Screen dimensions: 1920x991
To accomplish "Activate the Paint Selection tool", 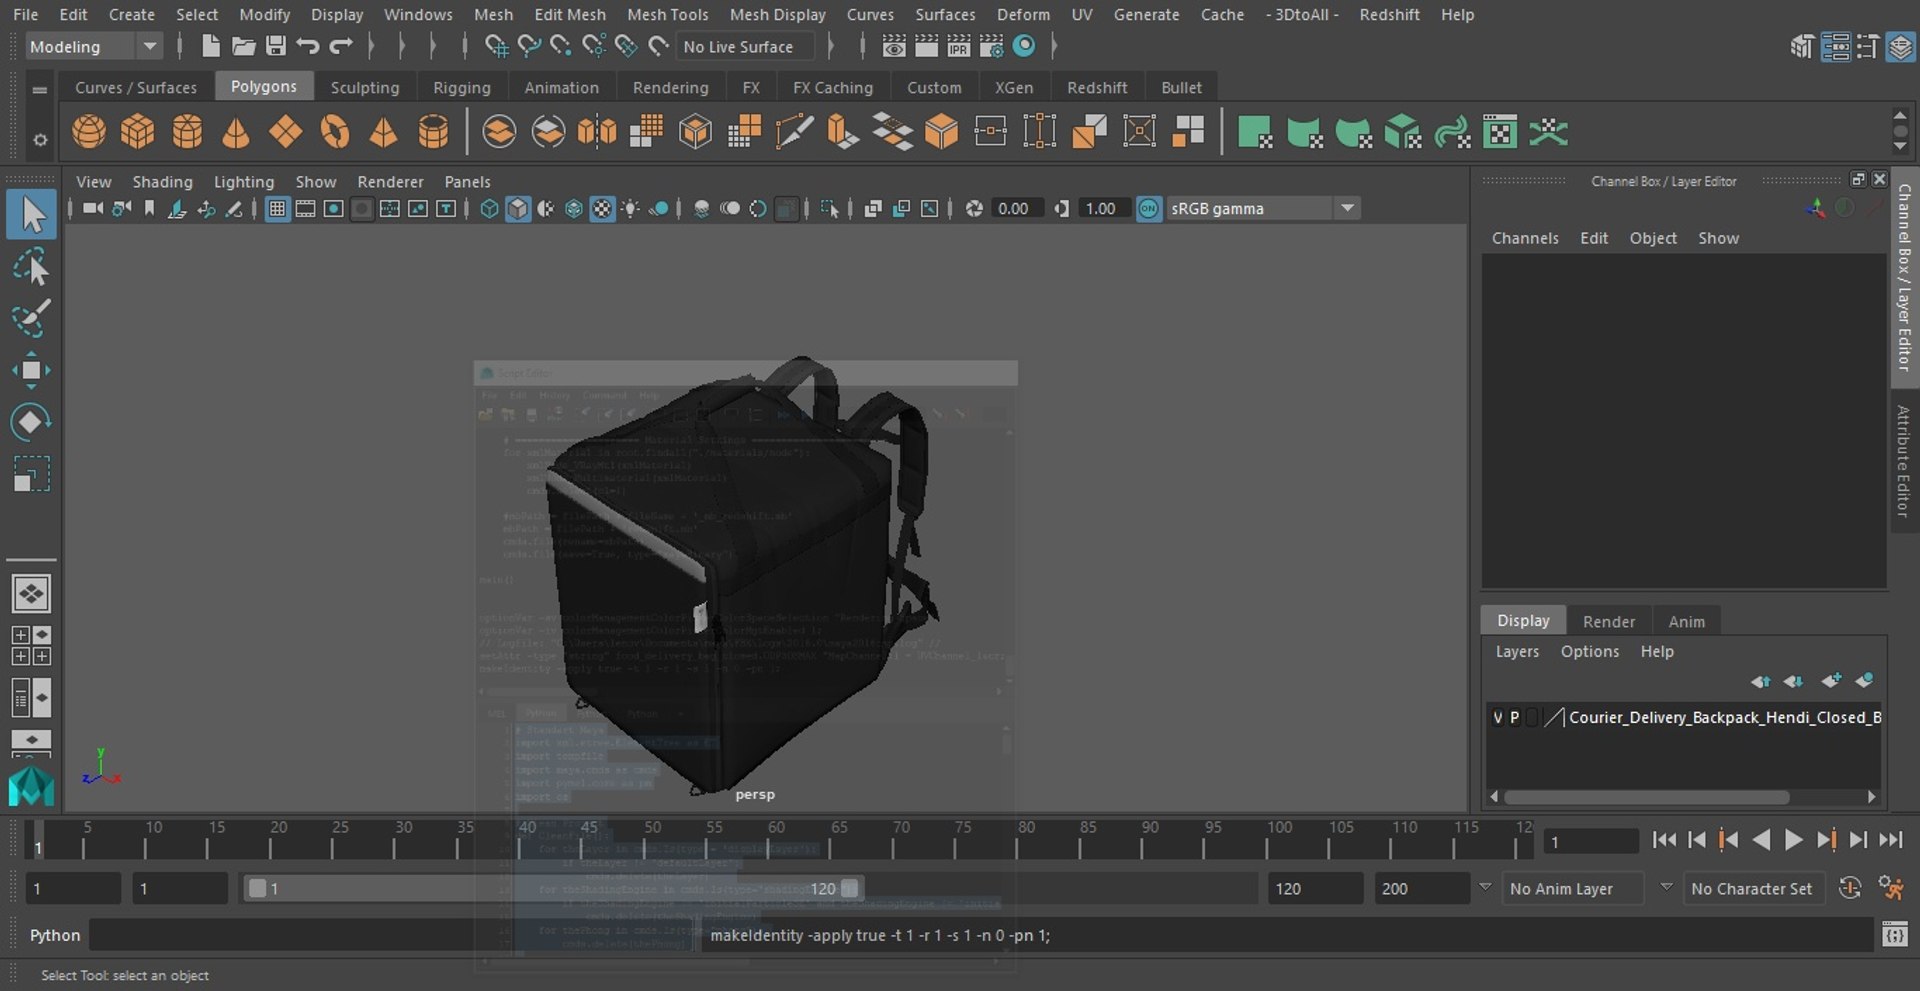I will point(31,318).
